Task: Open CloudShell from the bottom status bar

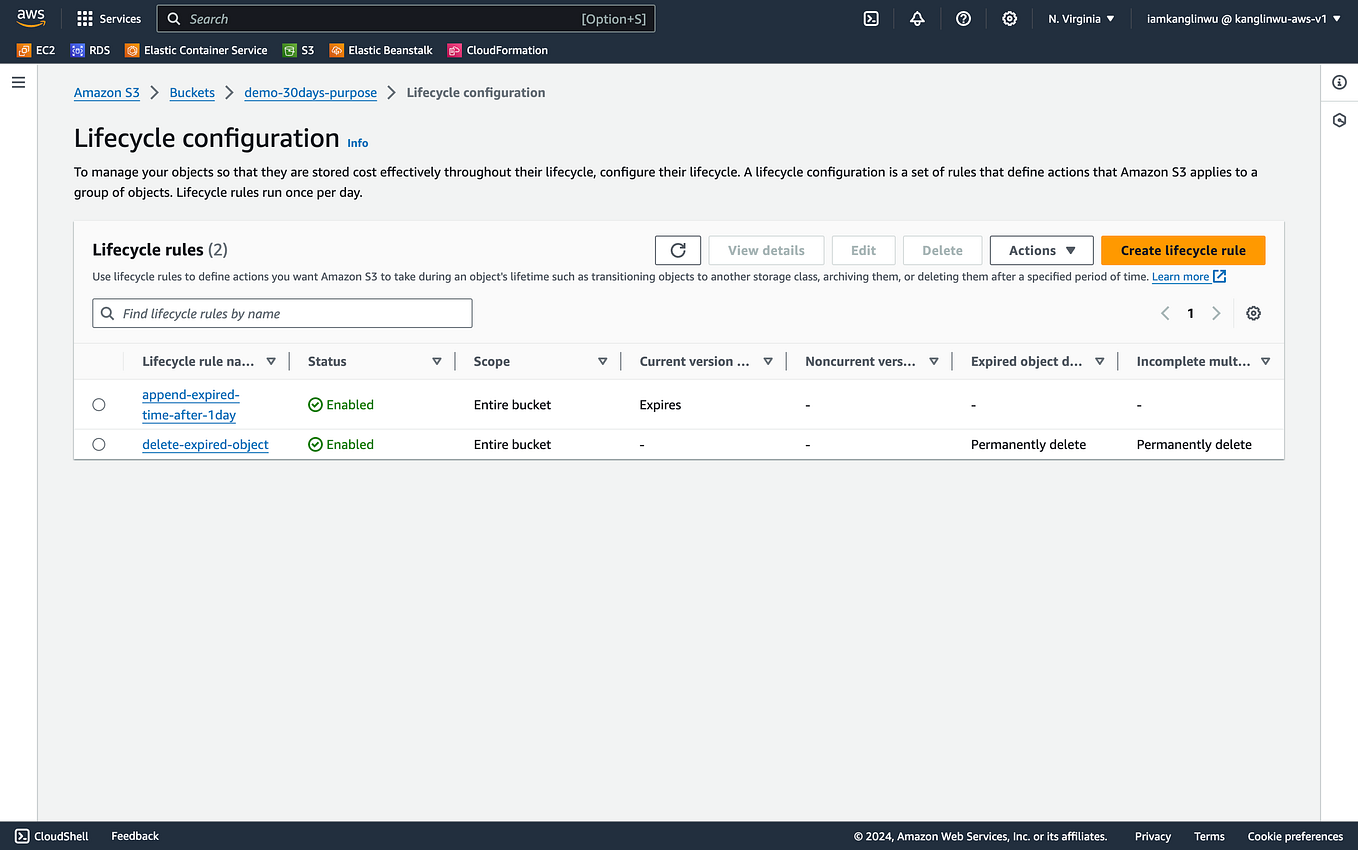Action: [50, 836]
